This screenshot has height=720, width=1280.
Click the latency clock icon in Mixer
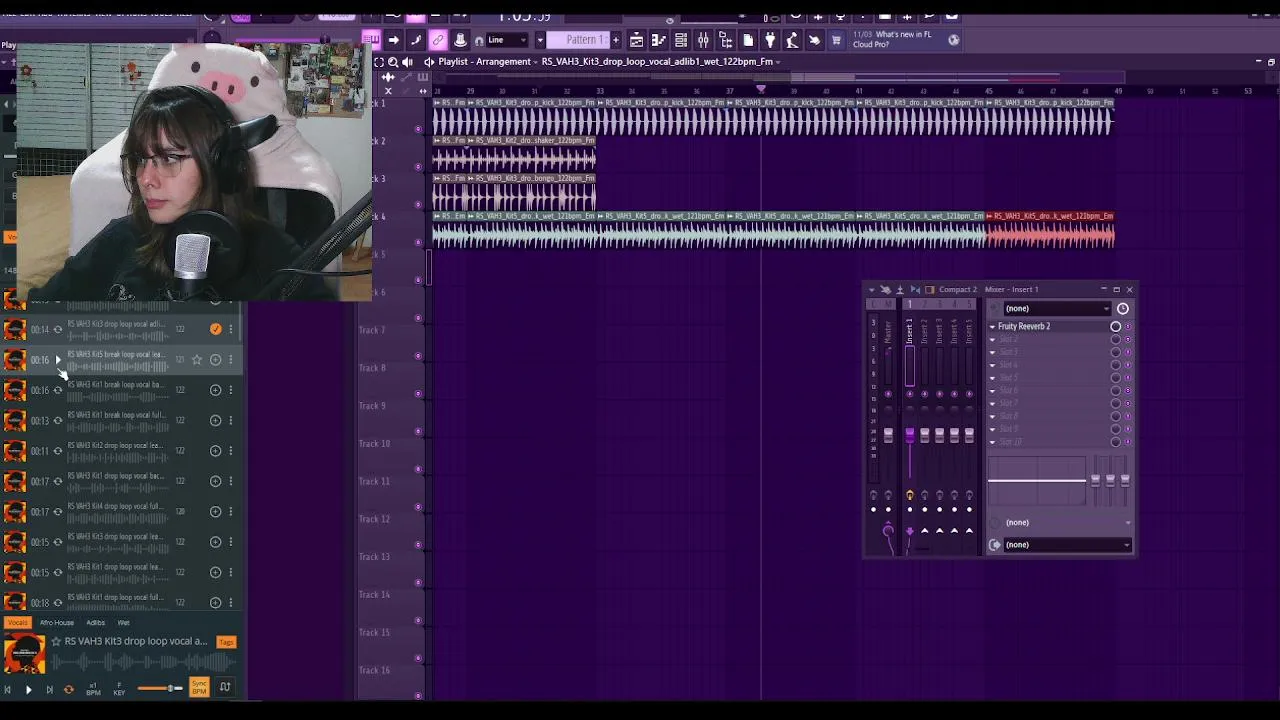pyautogui.click(x=1123, y=309)
